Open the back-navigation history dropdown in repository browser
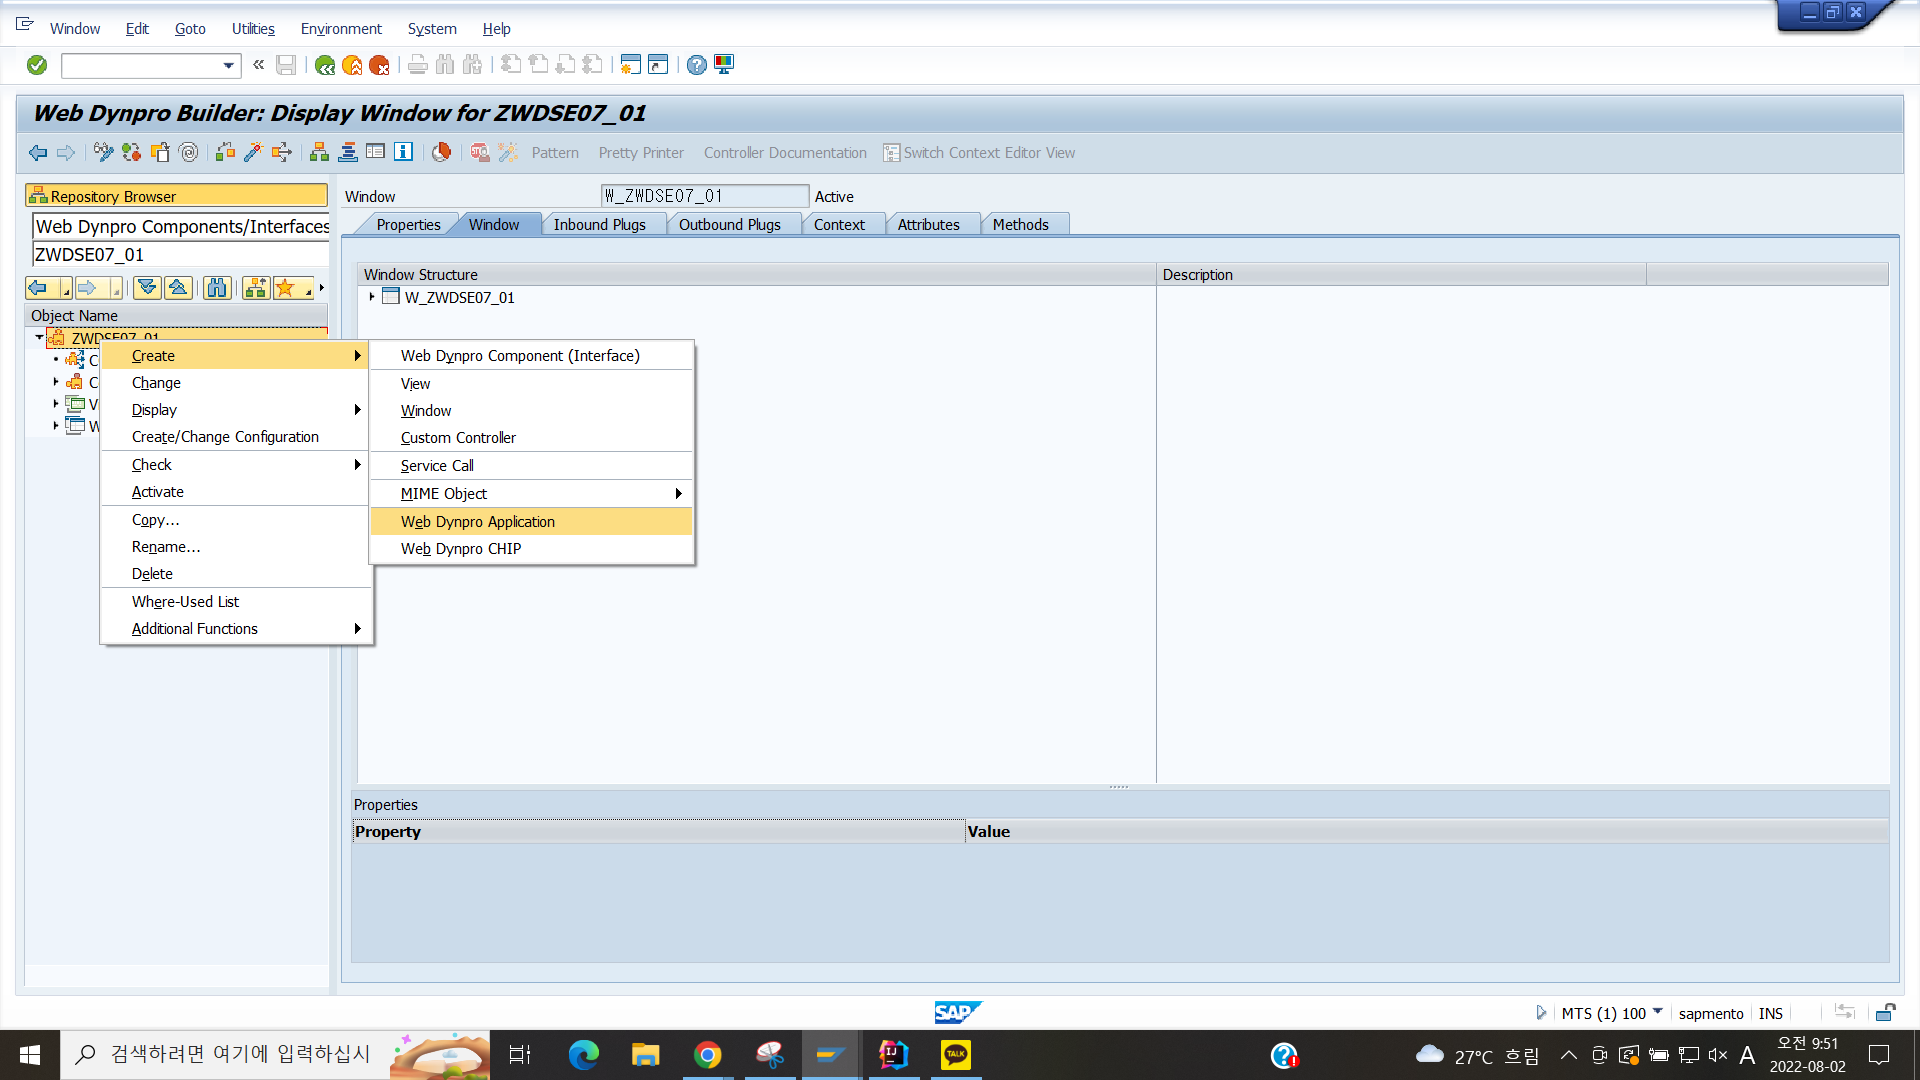 [x=66, y=290]
